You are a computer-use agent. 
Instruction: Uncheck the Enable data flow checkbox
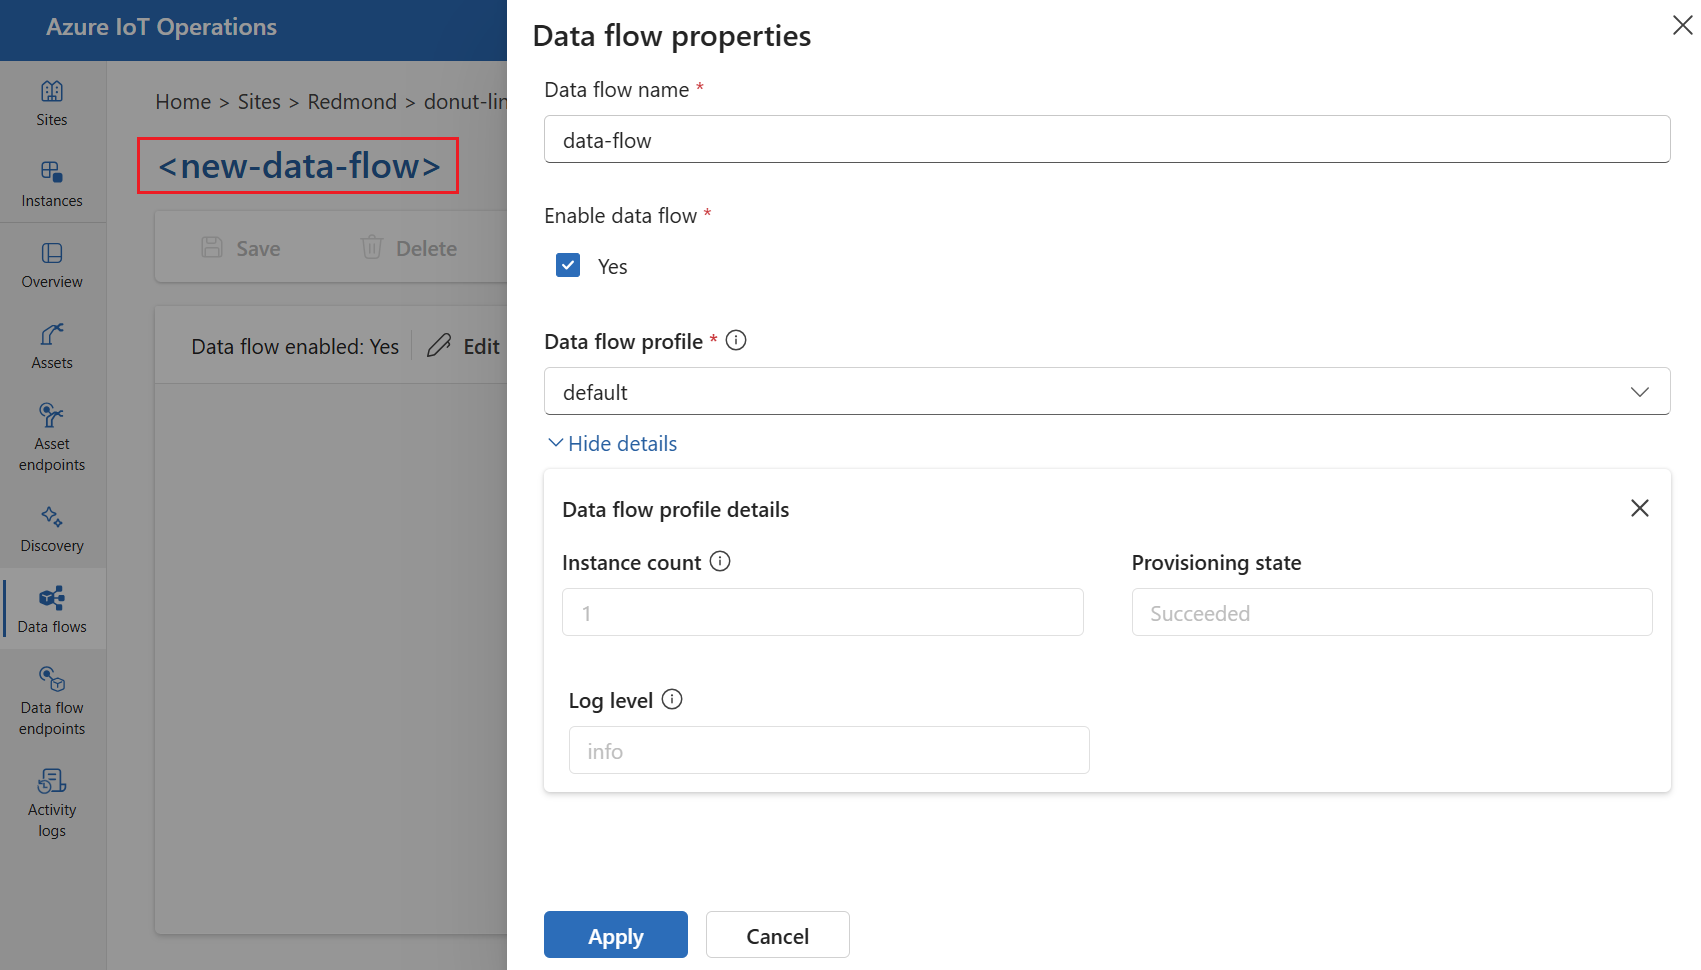point(568,265)
